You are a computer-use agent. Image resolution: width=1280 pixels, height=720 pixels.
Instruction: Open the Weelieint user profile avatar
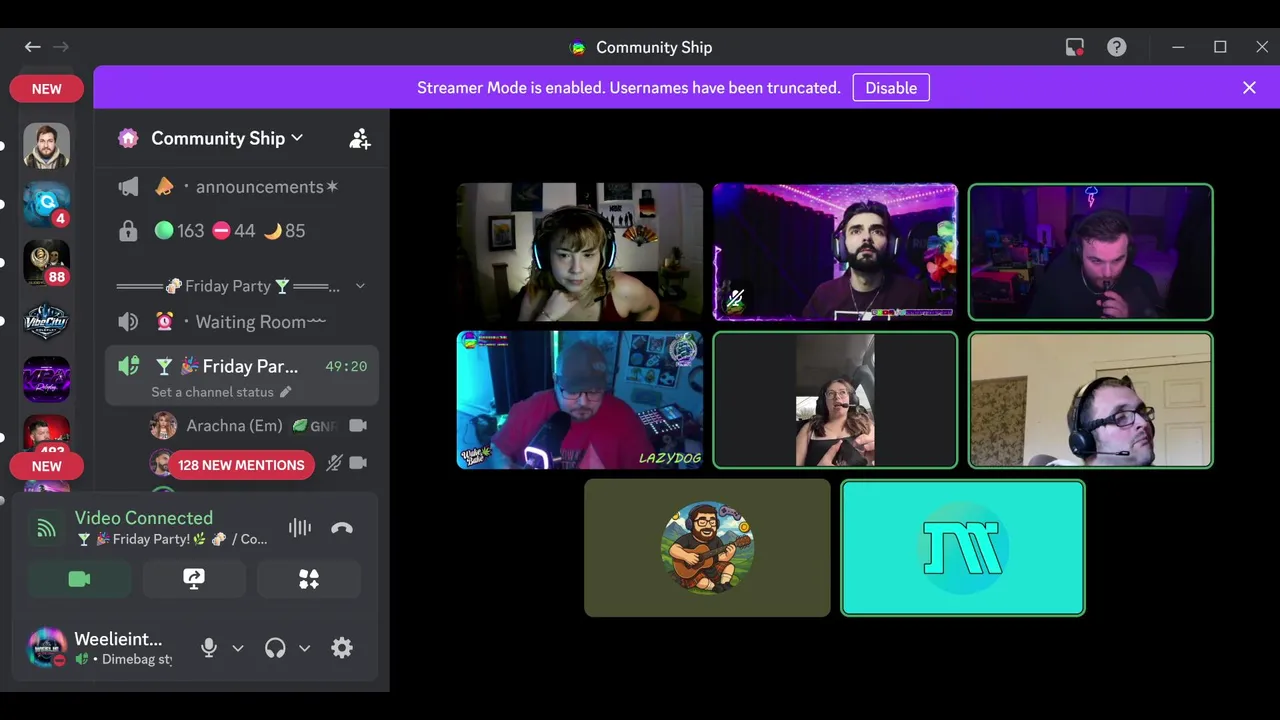[46, 648]
